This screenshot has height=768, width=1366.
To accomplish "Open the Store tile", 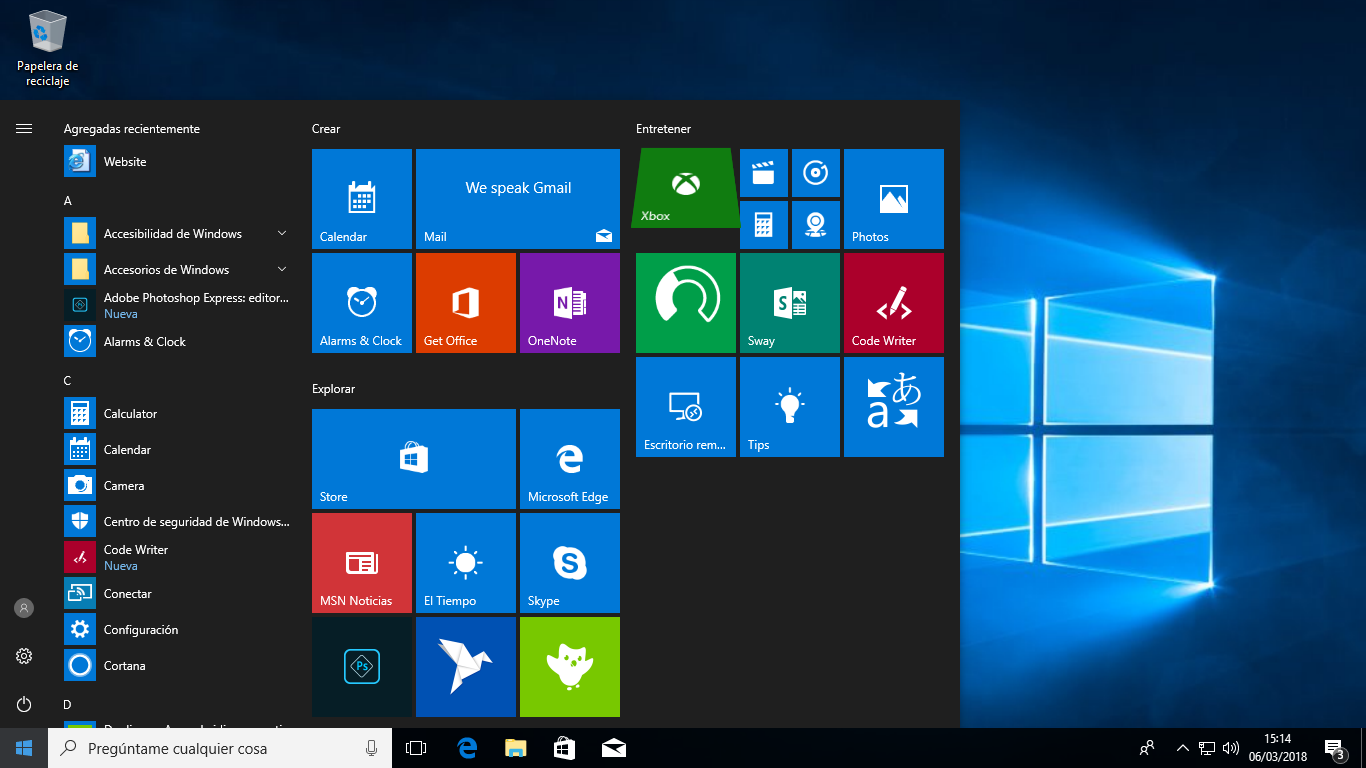I will pyautogui.click(x=414, y=459).
